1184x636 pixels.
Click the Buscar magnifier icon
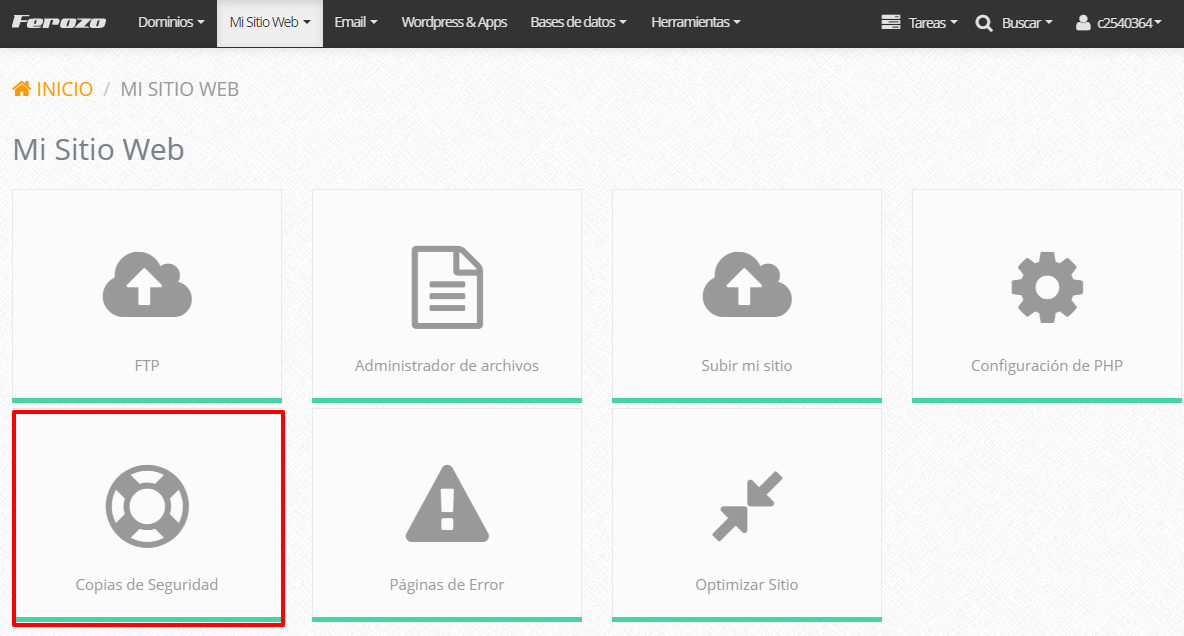(984, 23)
